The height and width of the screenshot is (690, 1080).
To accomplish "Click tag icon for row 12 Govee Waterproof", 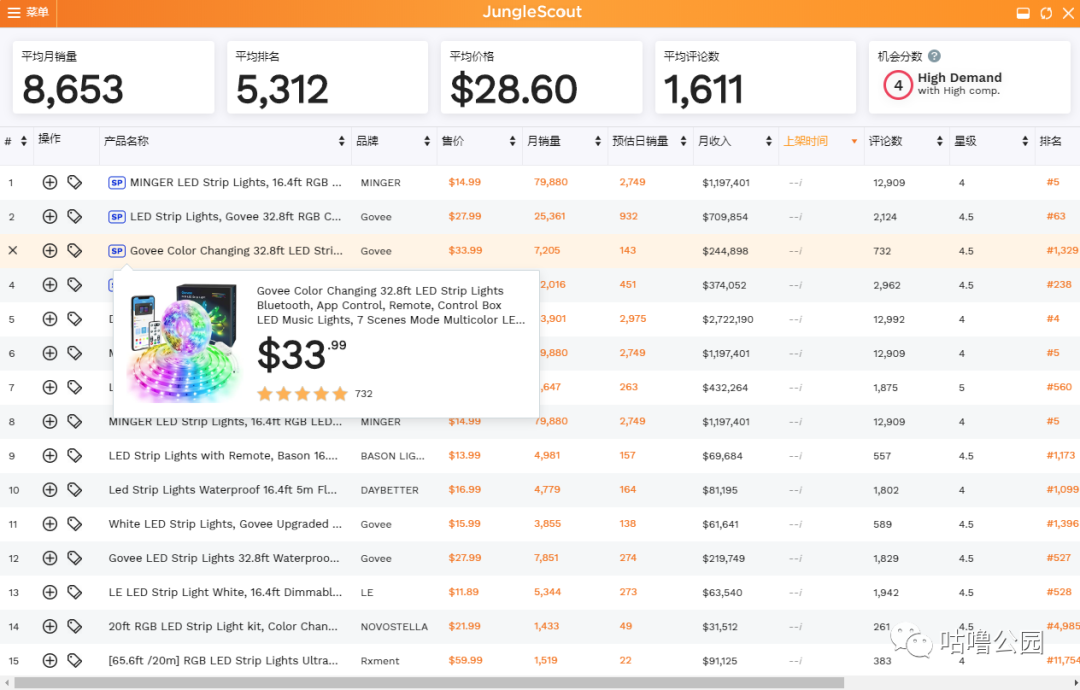I will (x=74, y=558).
